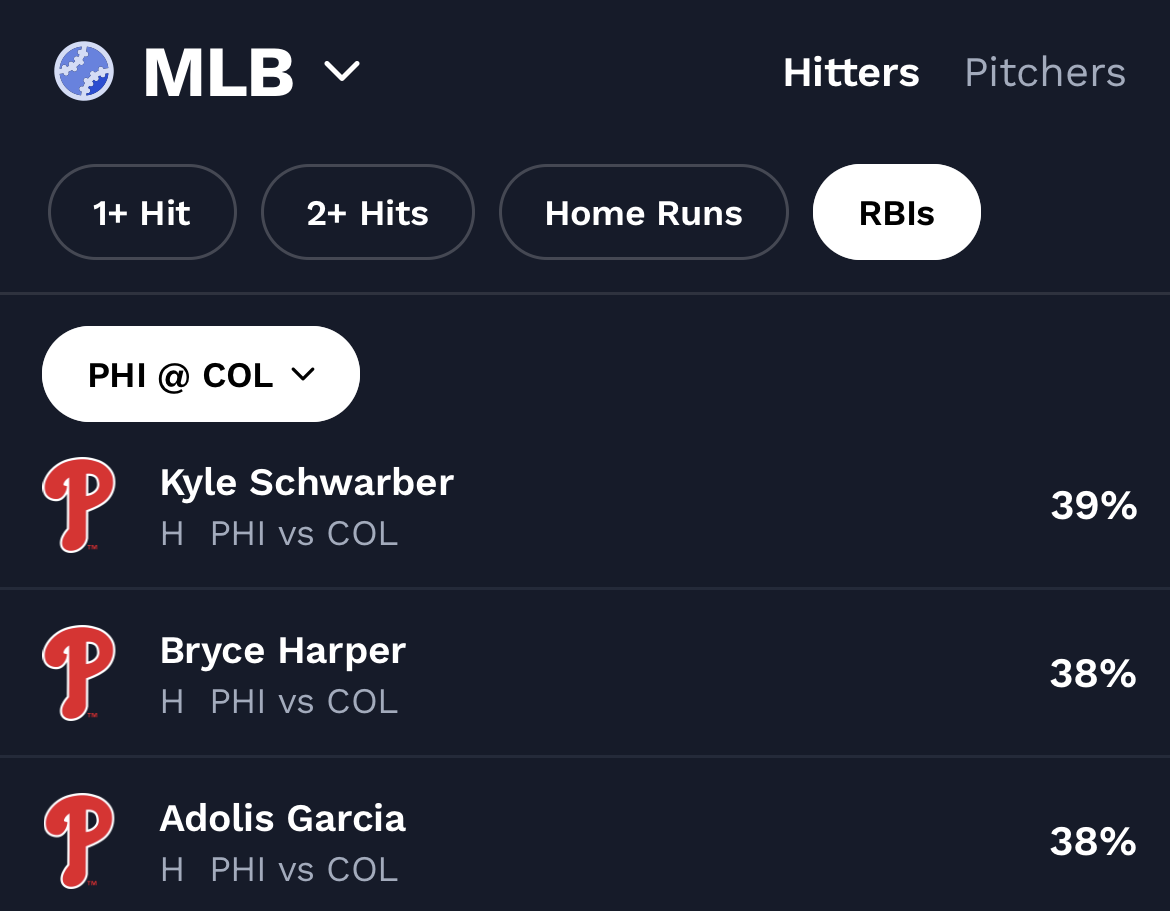Screen dimensions: 1170x911
Task: Click Phillies logo beside Adolis Garcia
Action: click(79, 840)
